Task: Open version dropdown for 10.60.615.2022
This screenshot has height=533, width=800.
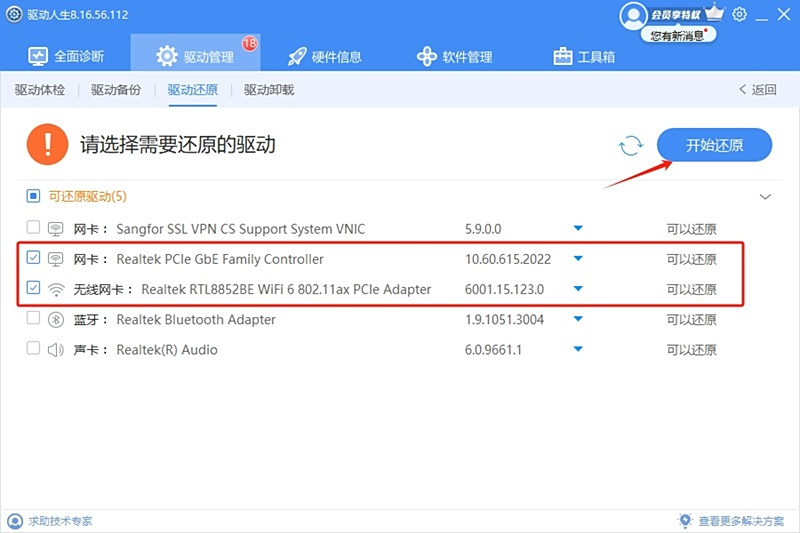Action: point(578,259)
